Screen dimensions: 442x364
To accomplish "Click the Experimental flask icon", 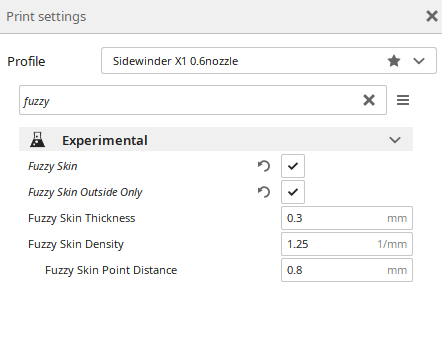I will point(37,140).
